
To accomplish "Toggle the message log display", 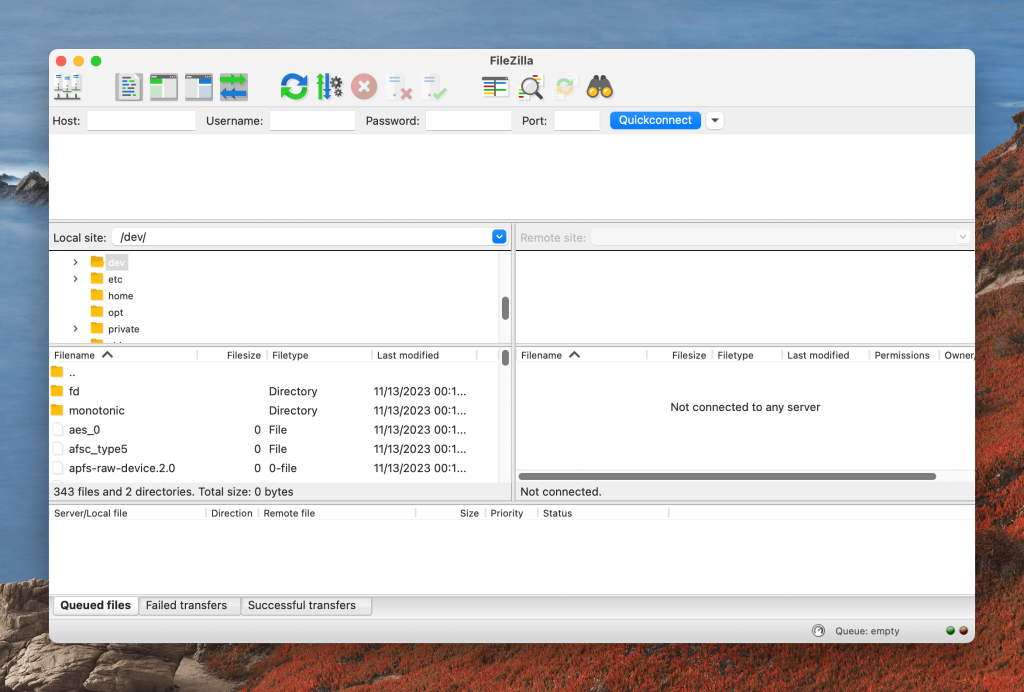I will click(x=128, y=87).
